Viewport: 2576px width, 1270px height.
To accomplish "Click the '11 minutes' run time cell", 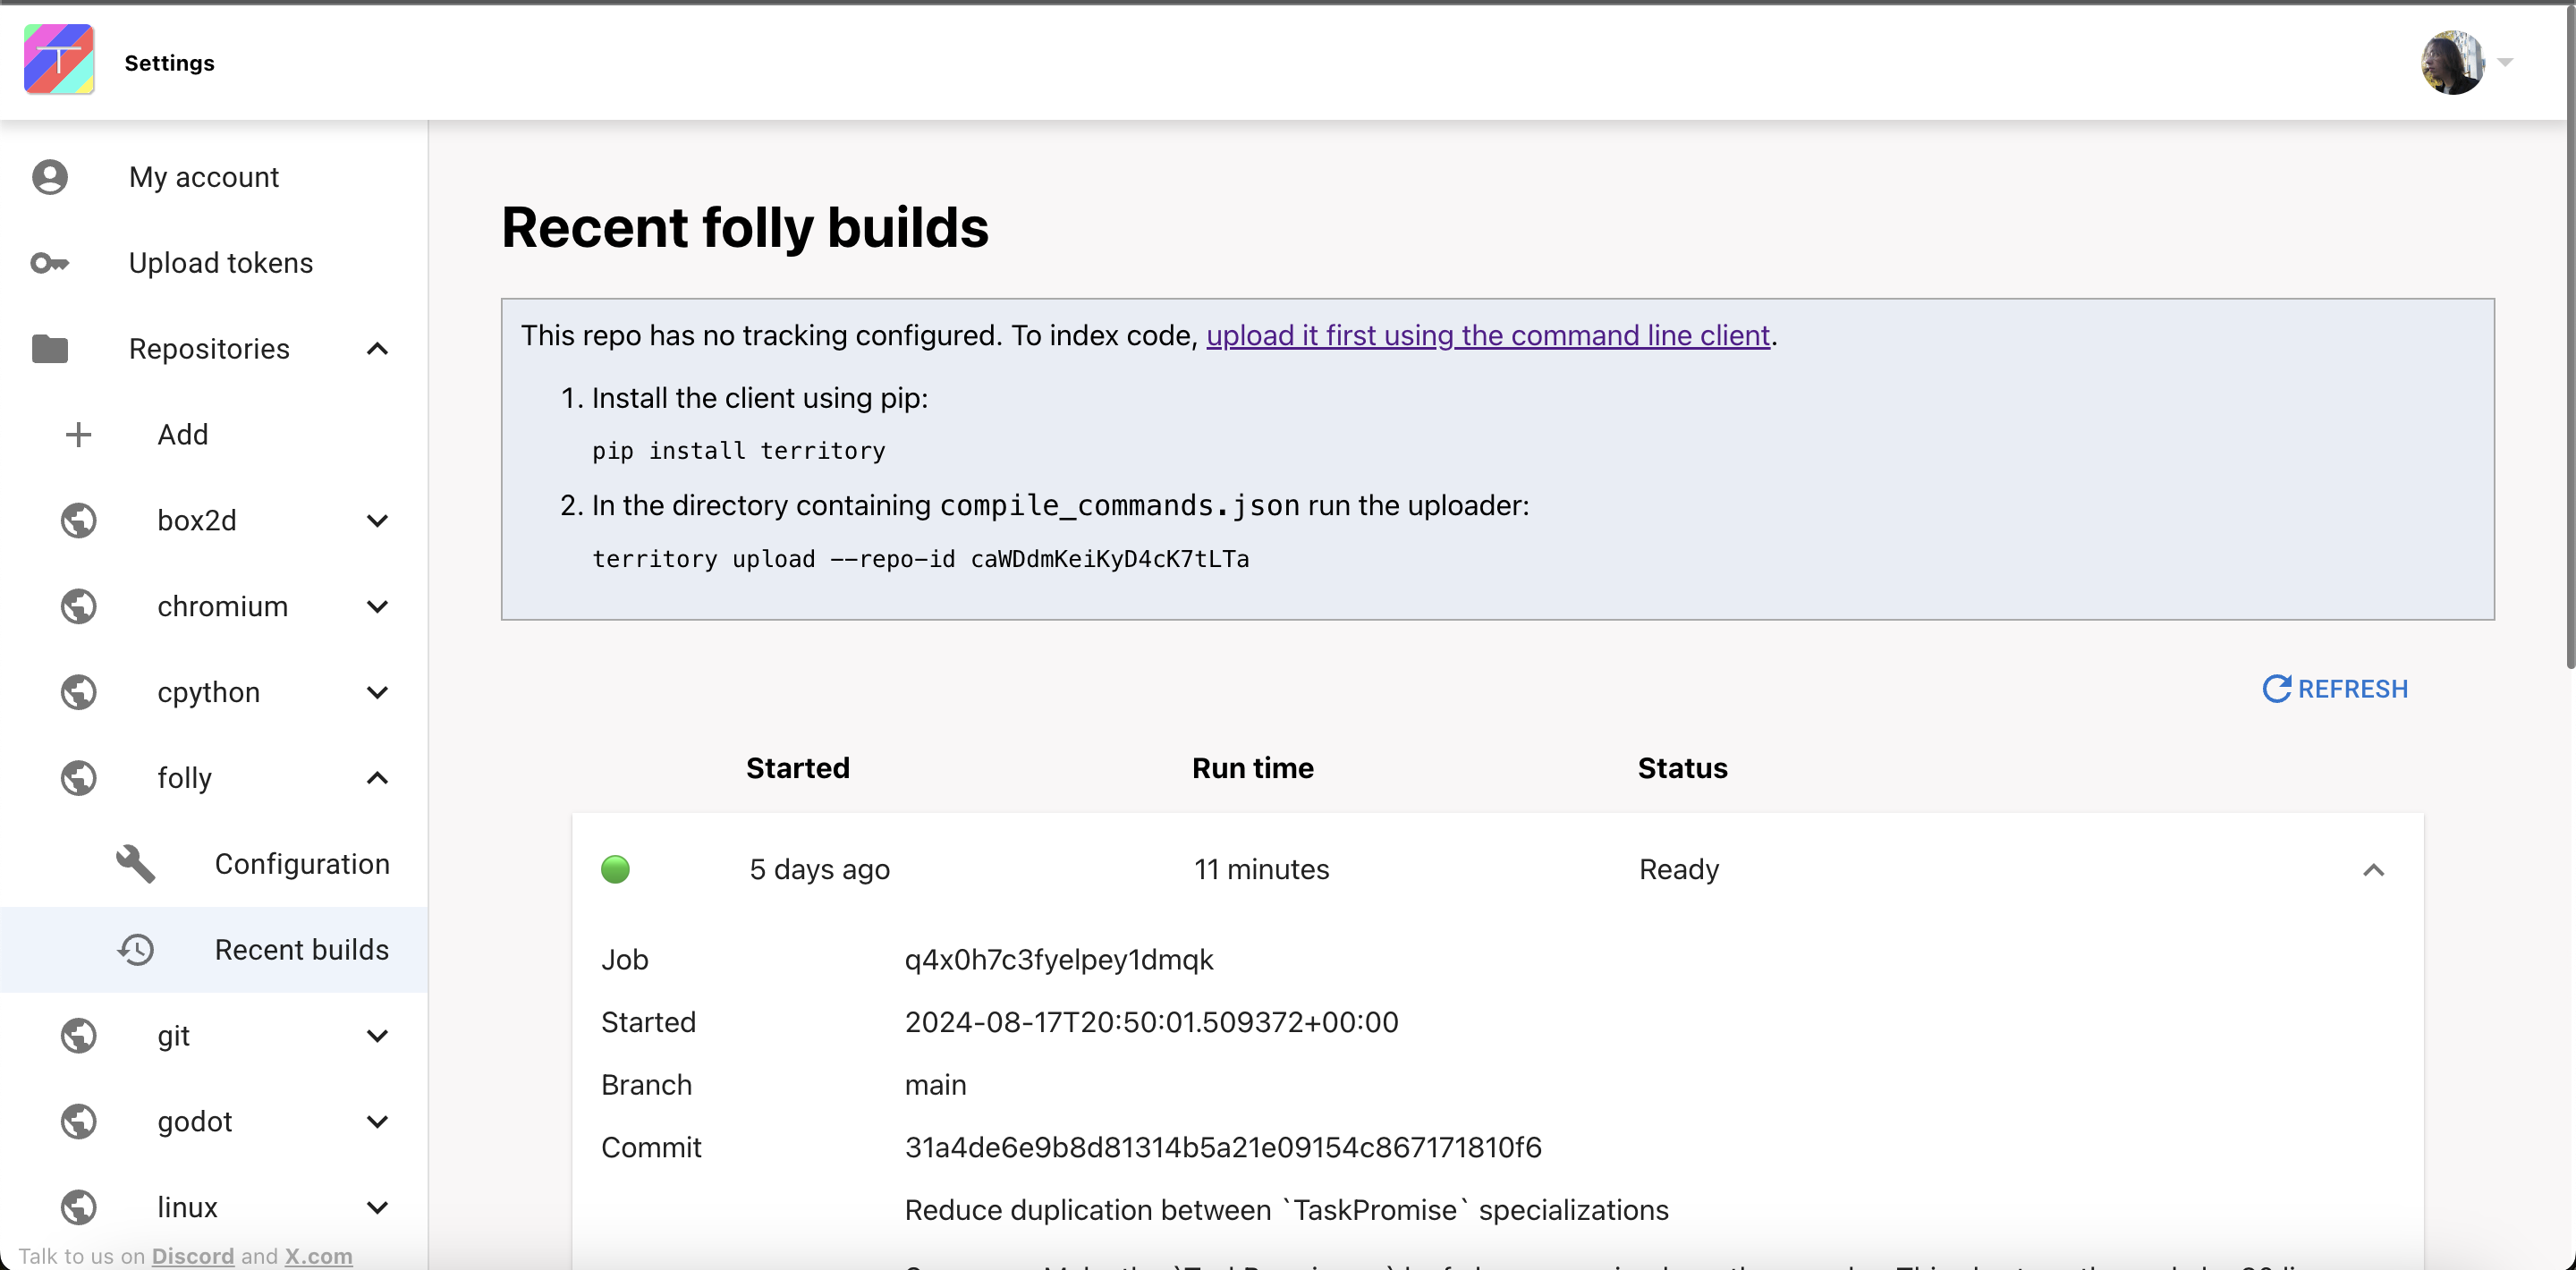I will click(1261, 869).
